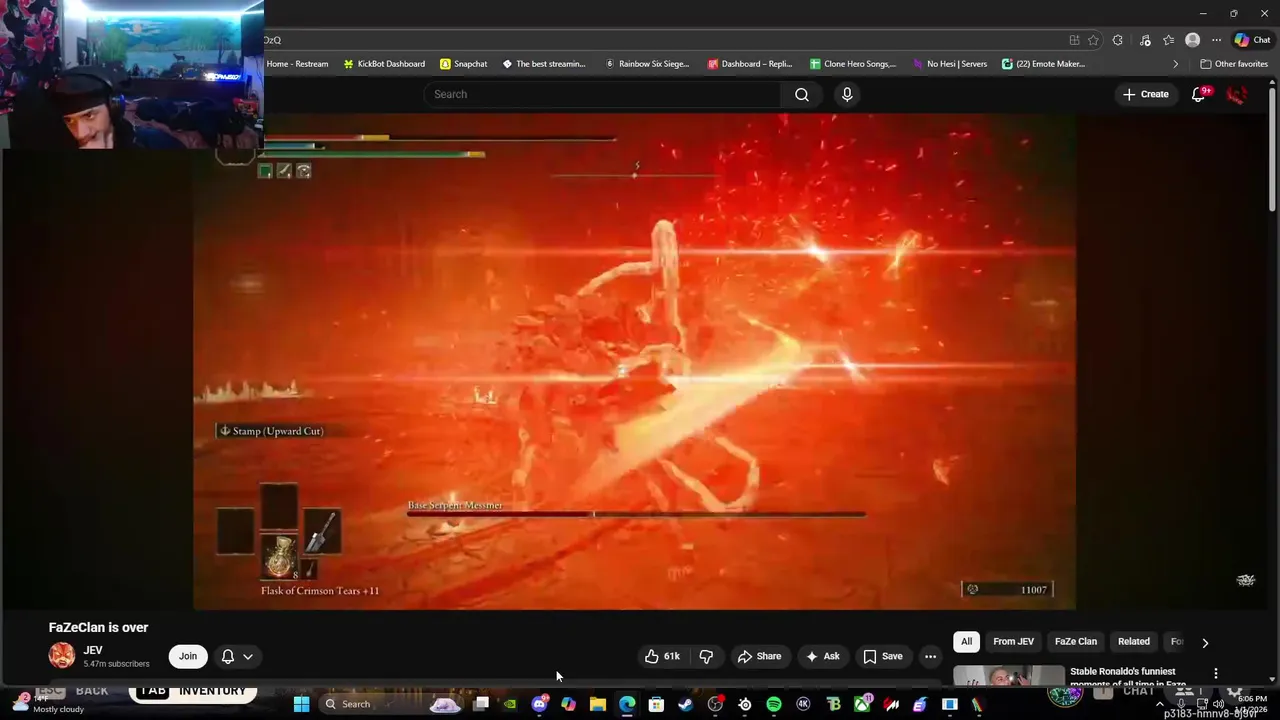Click the Windows Start button
This screenshot has height=720, width=1280.
click(301, 704)
